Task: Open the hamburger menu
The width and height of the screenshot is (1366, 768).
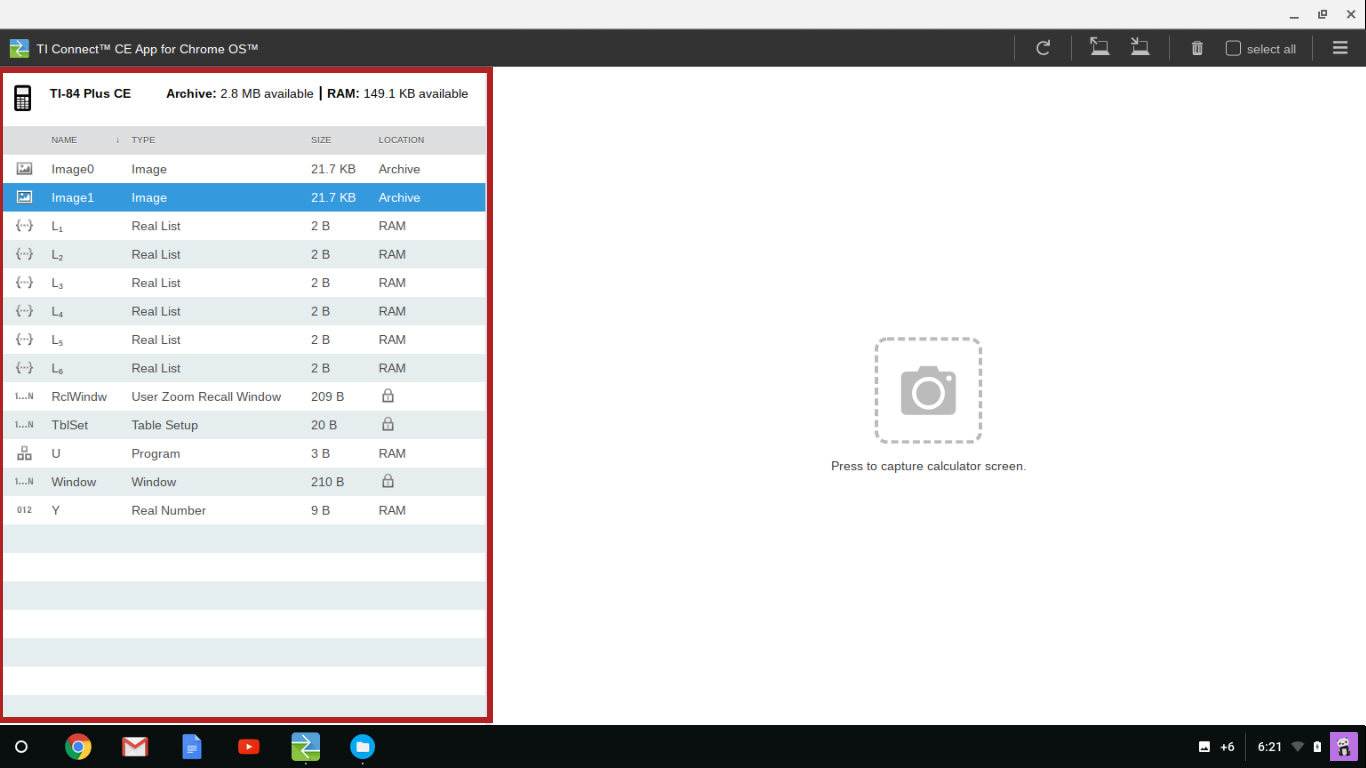Action: pyautogui.click(x=1340, y=48)
